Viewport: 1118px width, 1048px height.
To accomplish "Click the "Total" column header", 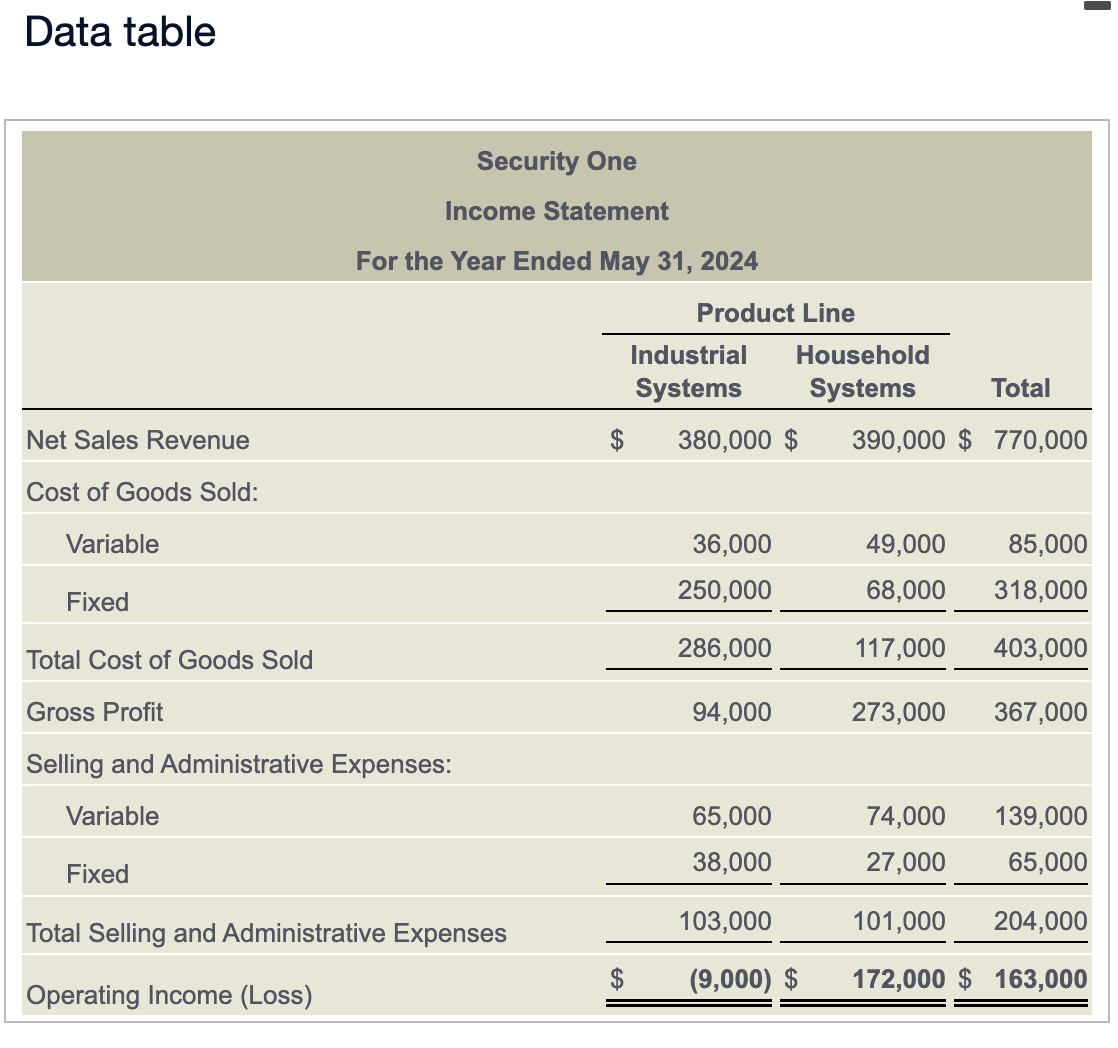I will (1020, 388).
